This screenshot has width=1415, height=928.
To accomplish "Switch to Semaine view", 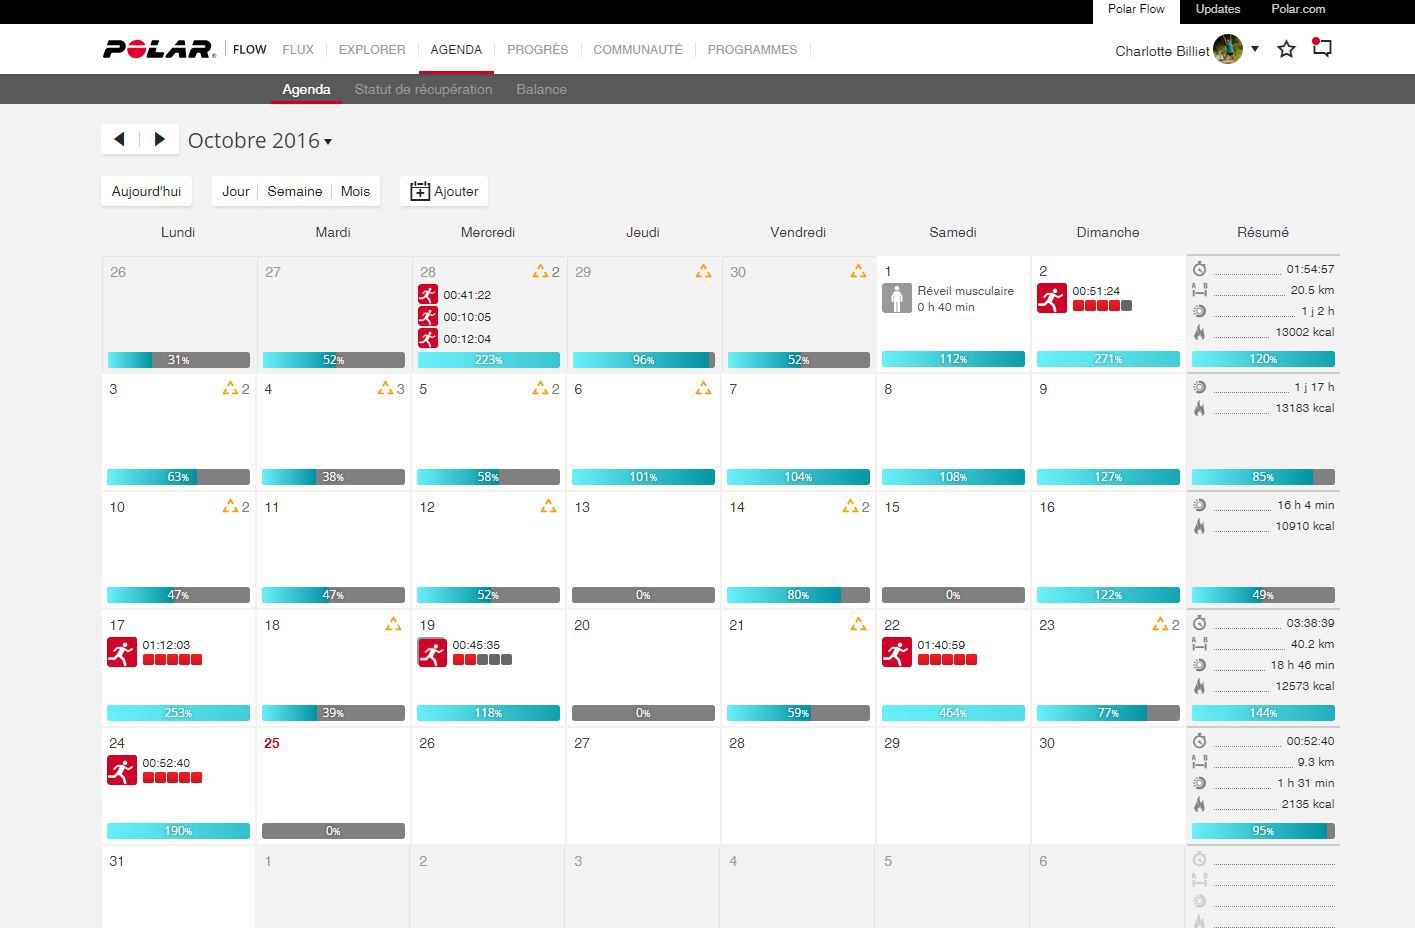I will tap(295, 191).
